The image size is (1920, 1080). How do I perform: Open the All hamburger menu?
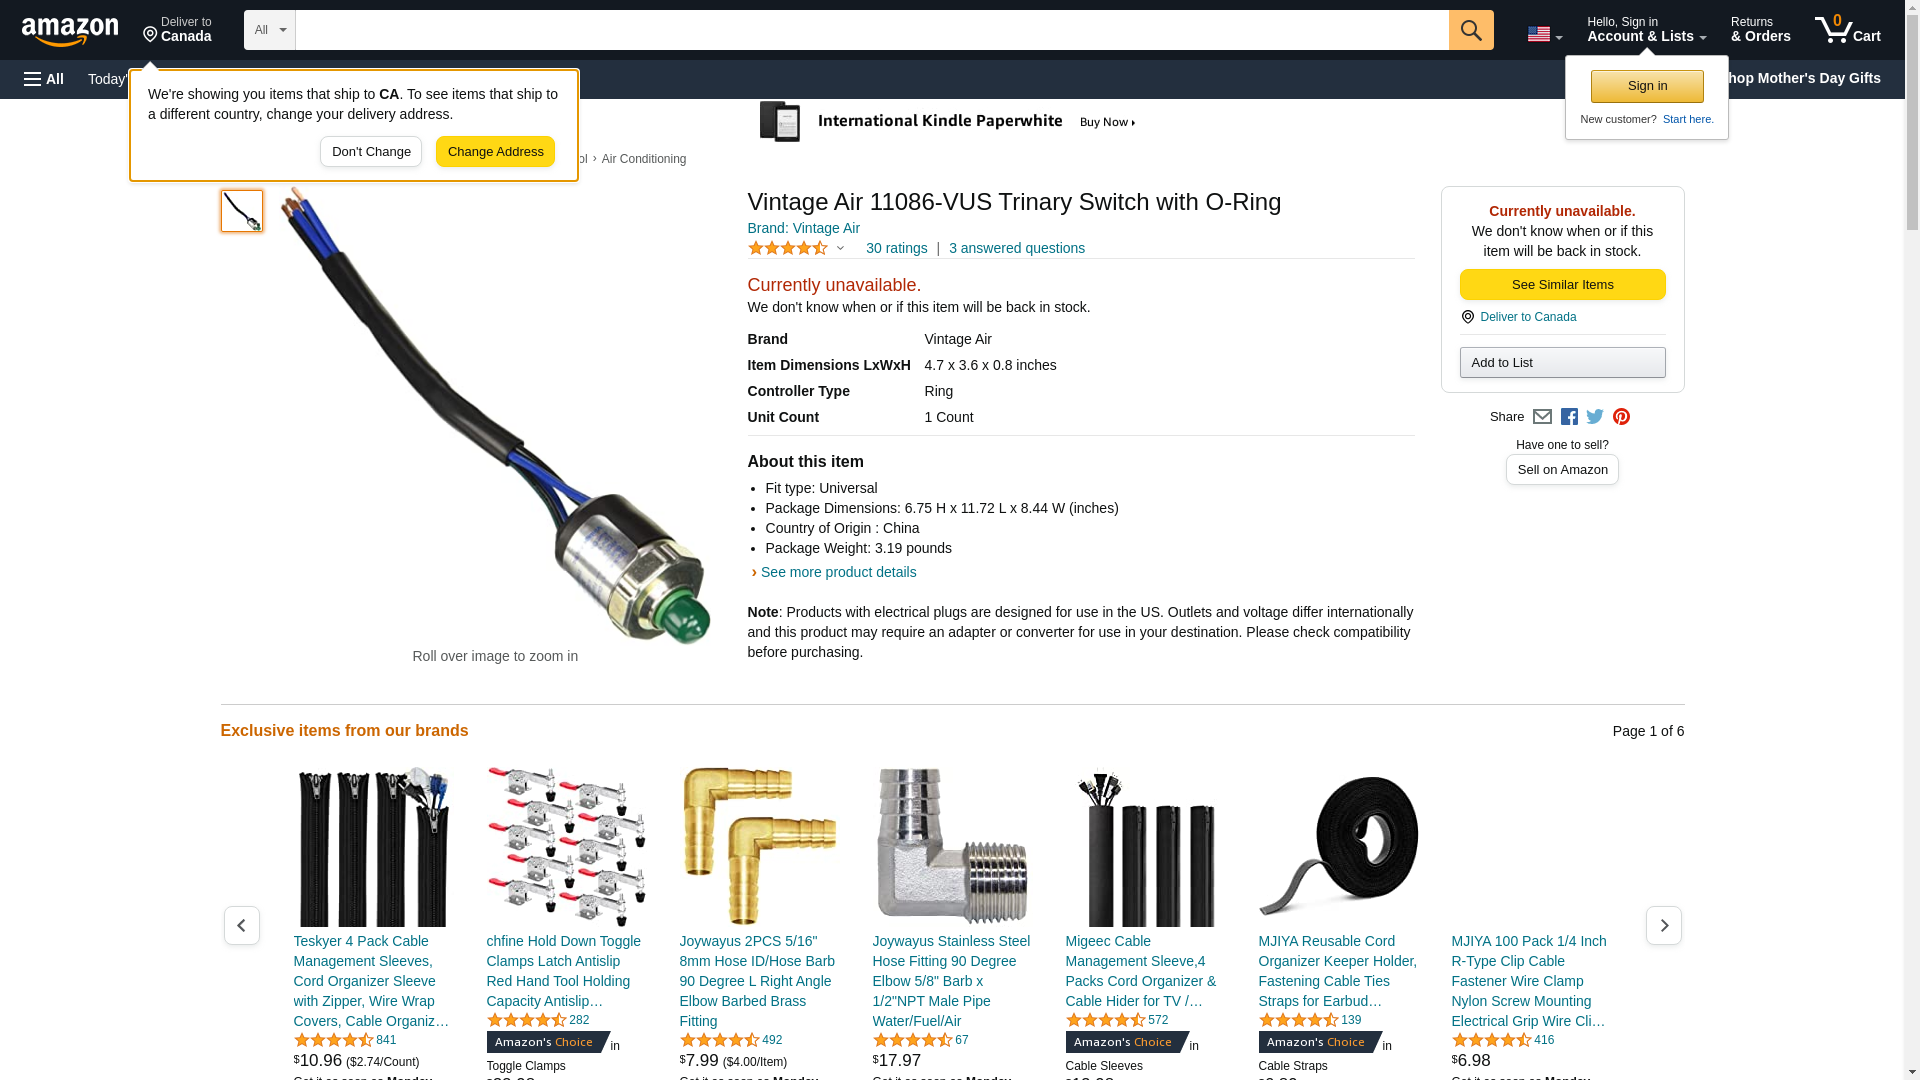(44, 79)
